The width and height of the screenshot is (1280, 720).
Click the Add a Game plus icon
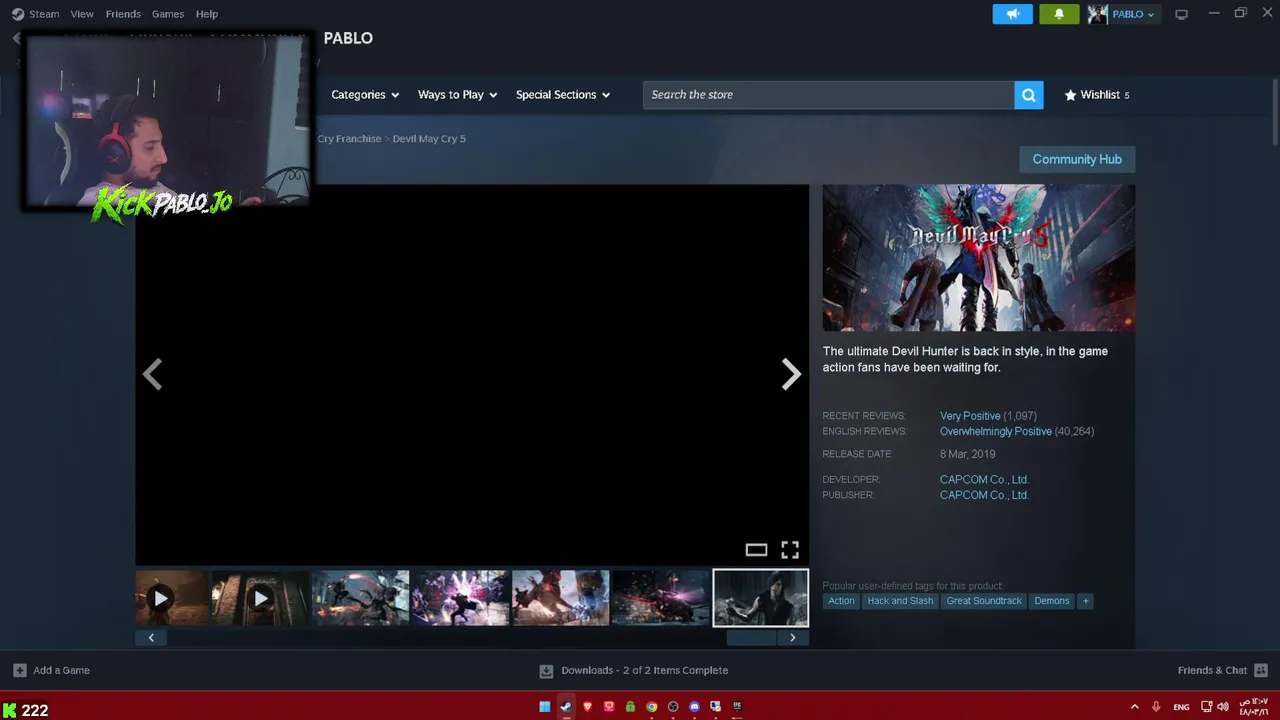point(19,670)
